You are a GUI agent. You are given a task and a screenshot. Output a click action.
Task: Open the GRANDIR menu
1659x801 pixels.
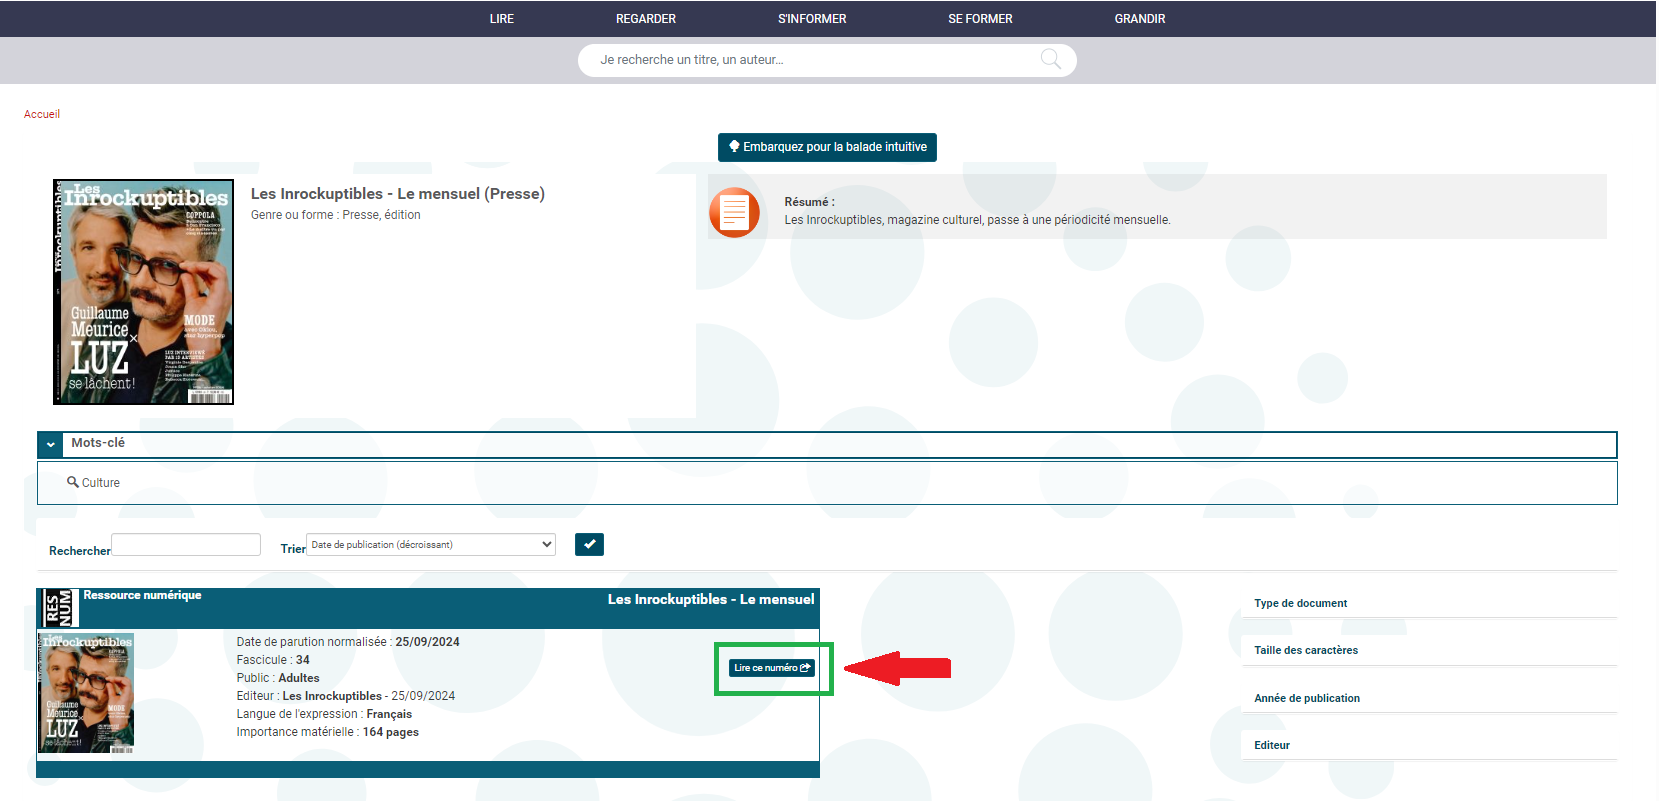[1139, 19]
